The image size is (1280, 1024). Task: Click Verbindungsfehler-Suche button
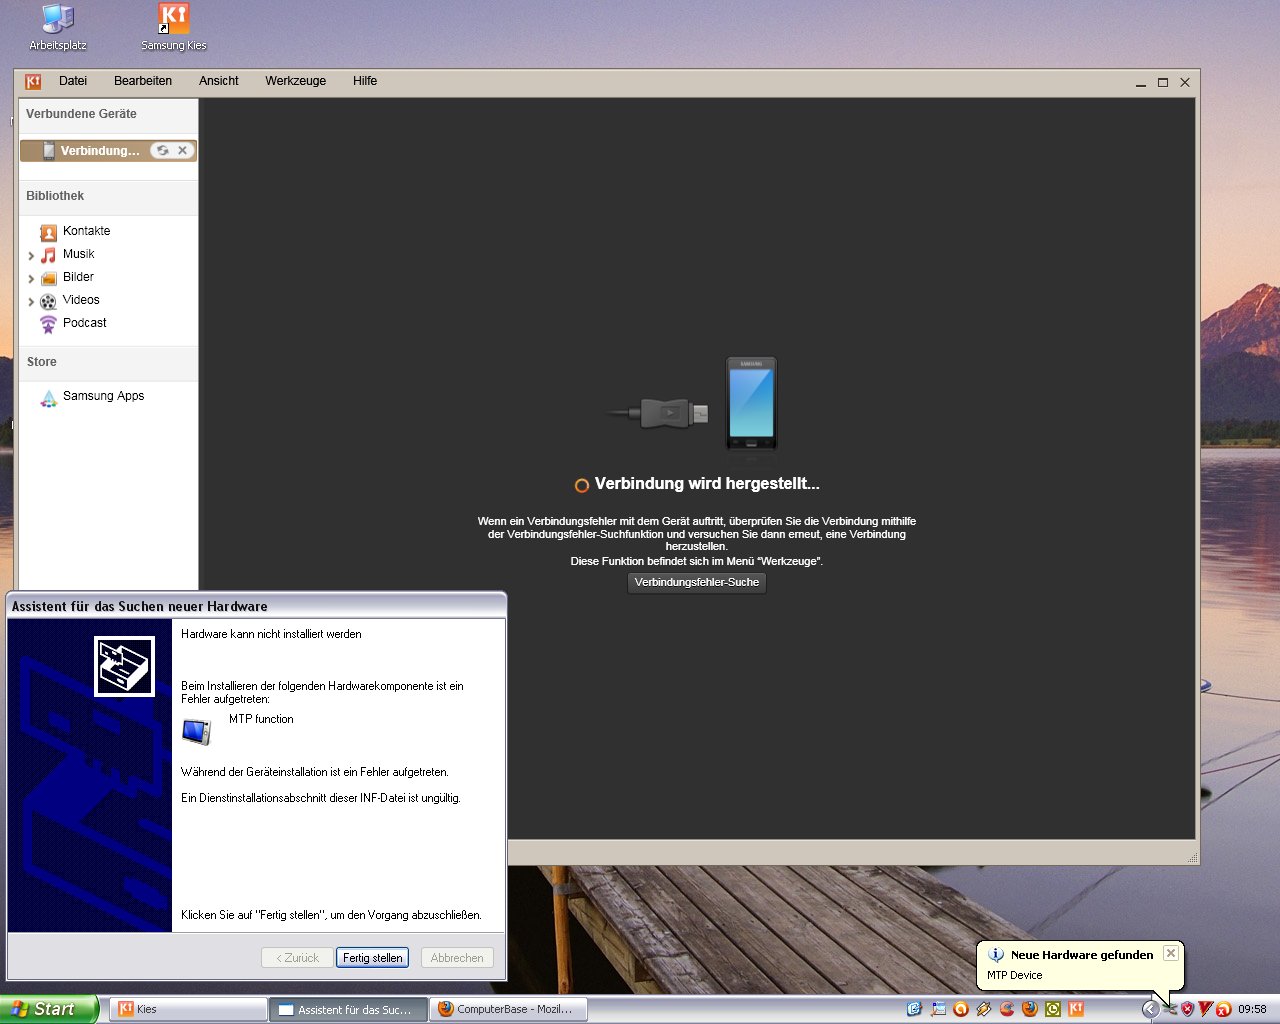click(x=697, y=583)
